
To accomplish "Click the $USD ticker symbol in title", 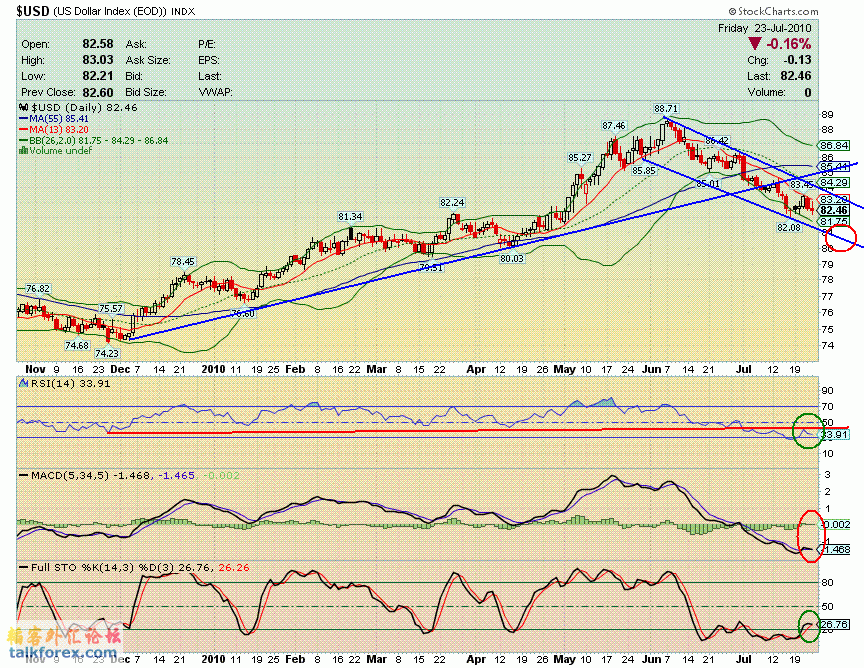I will [x=33, y=11].
